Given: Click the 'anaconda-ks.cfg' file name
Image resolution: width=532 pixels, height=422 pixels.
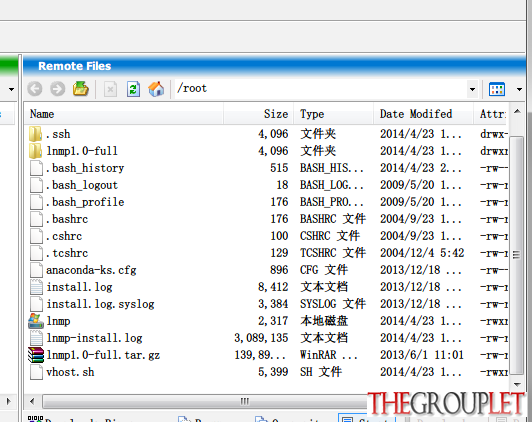Looking at the screenshot, I should (91, 270).
